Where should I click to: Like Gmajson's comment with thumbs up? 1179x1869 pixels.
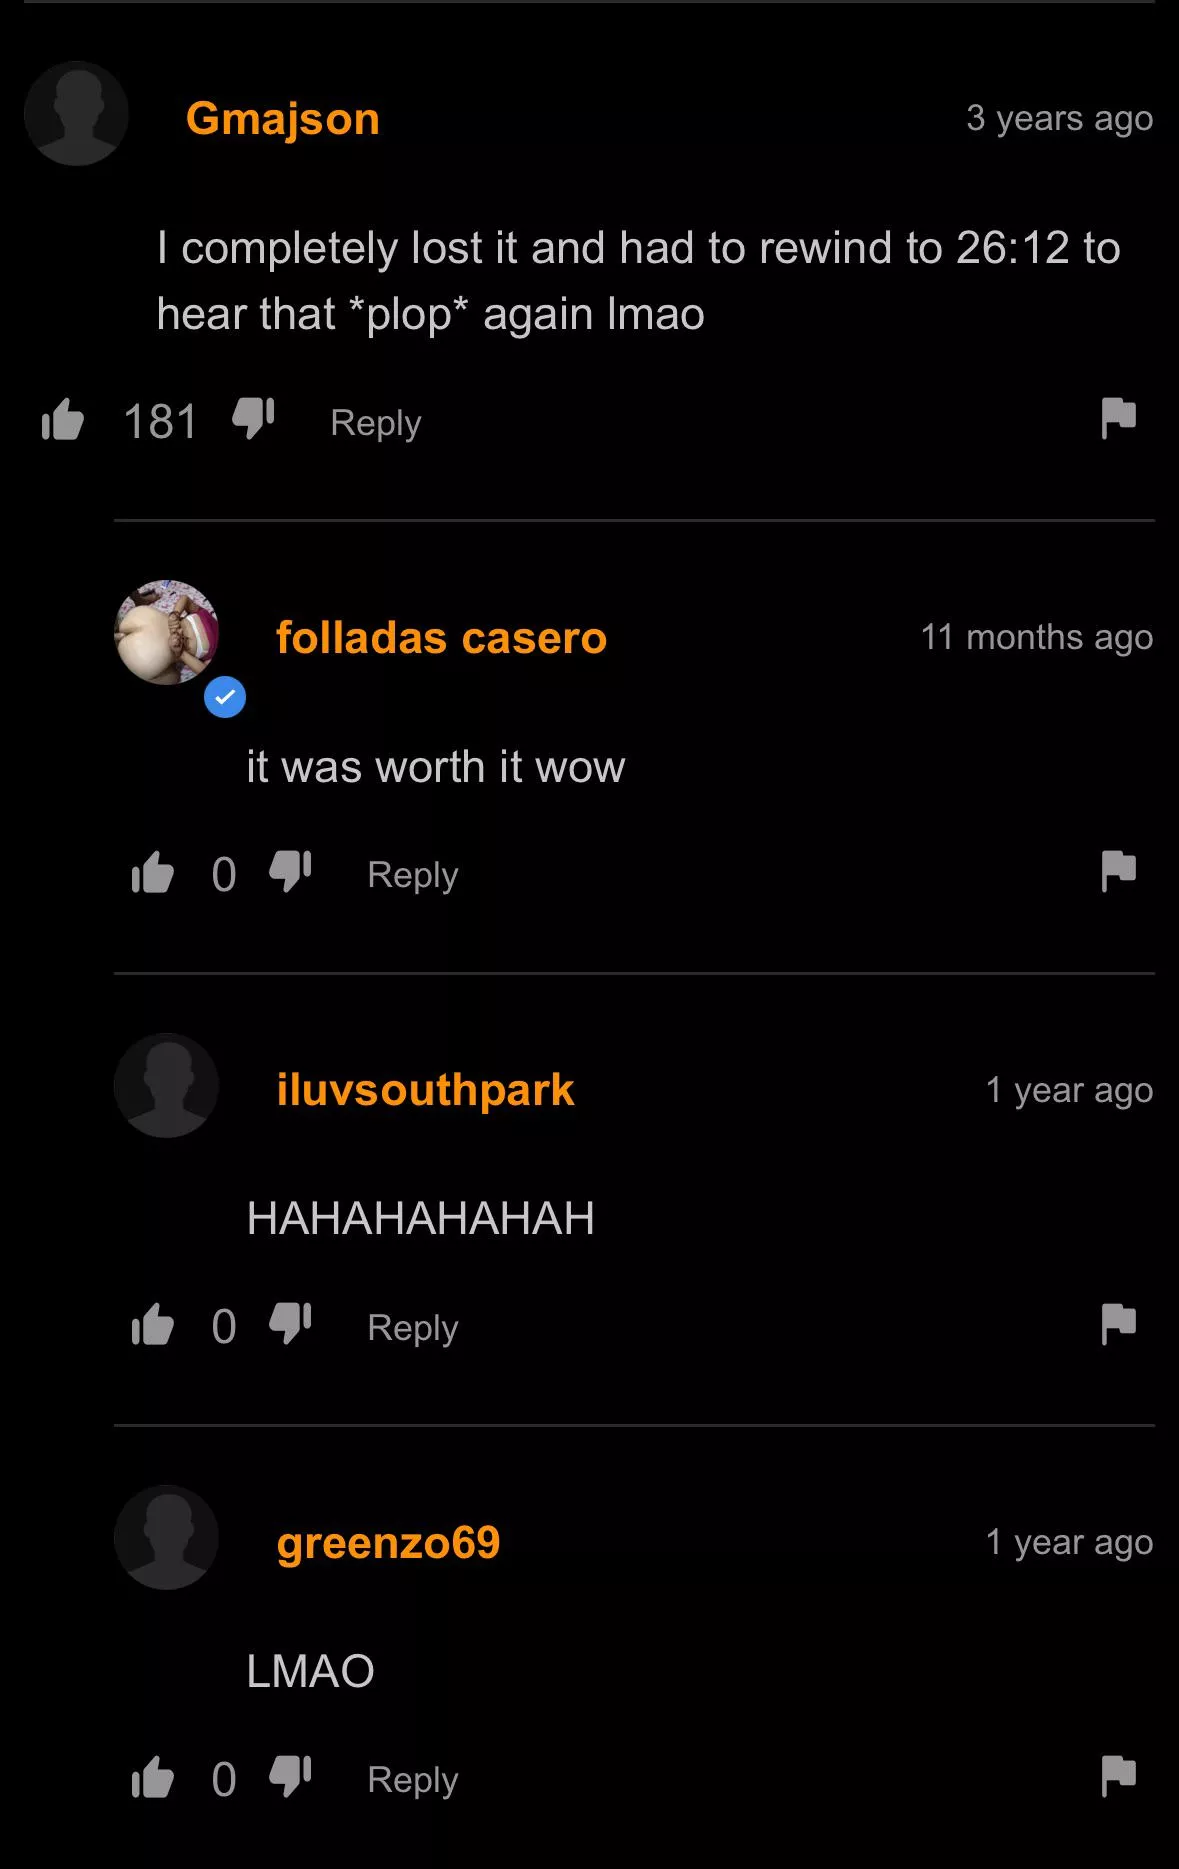pos(62,420)
